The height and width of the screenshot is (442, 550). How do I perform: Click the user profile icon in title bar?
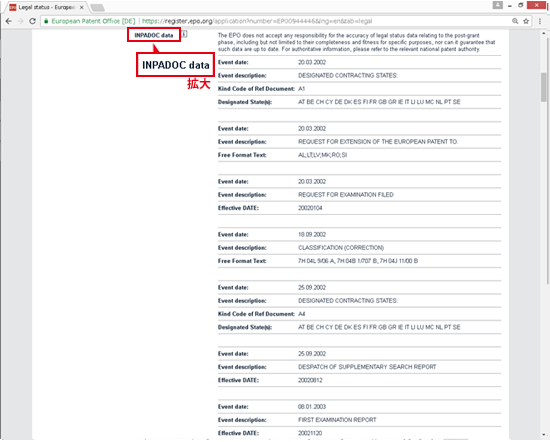(x=497, y=5)
